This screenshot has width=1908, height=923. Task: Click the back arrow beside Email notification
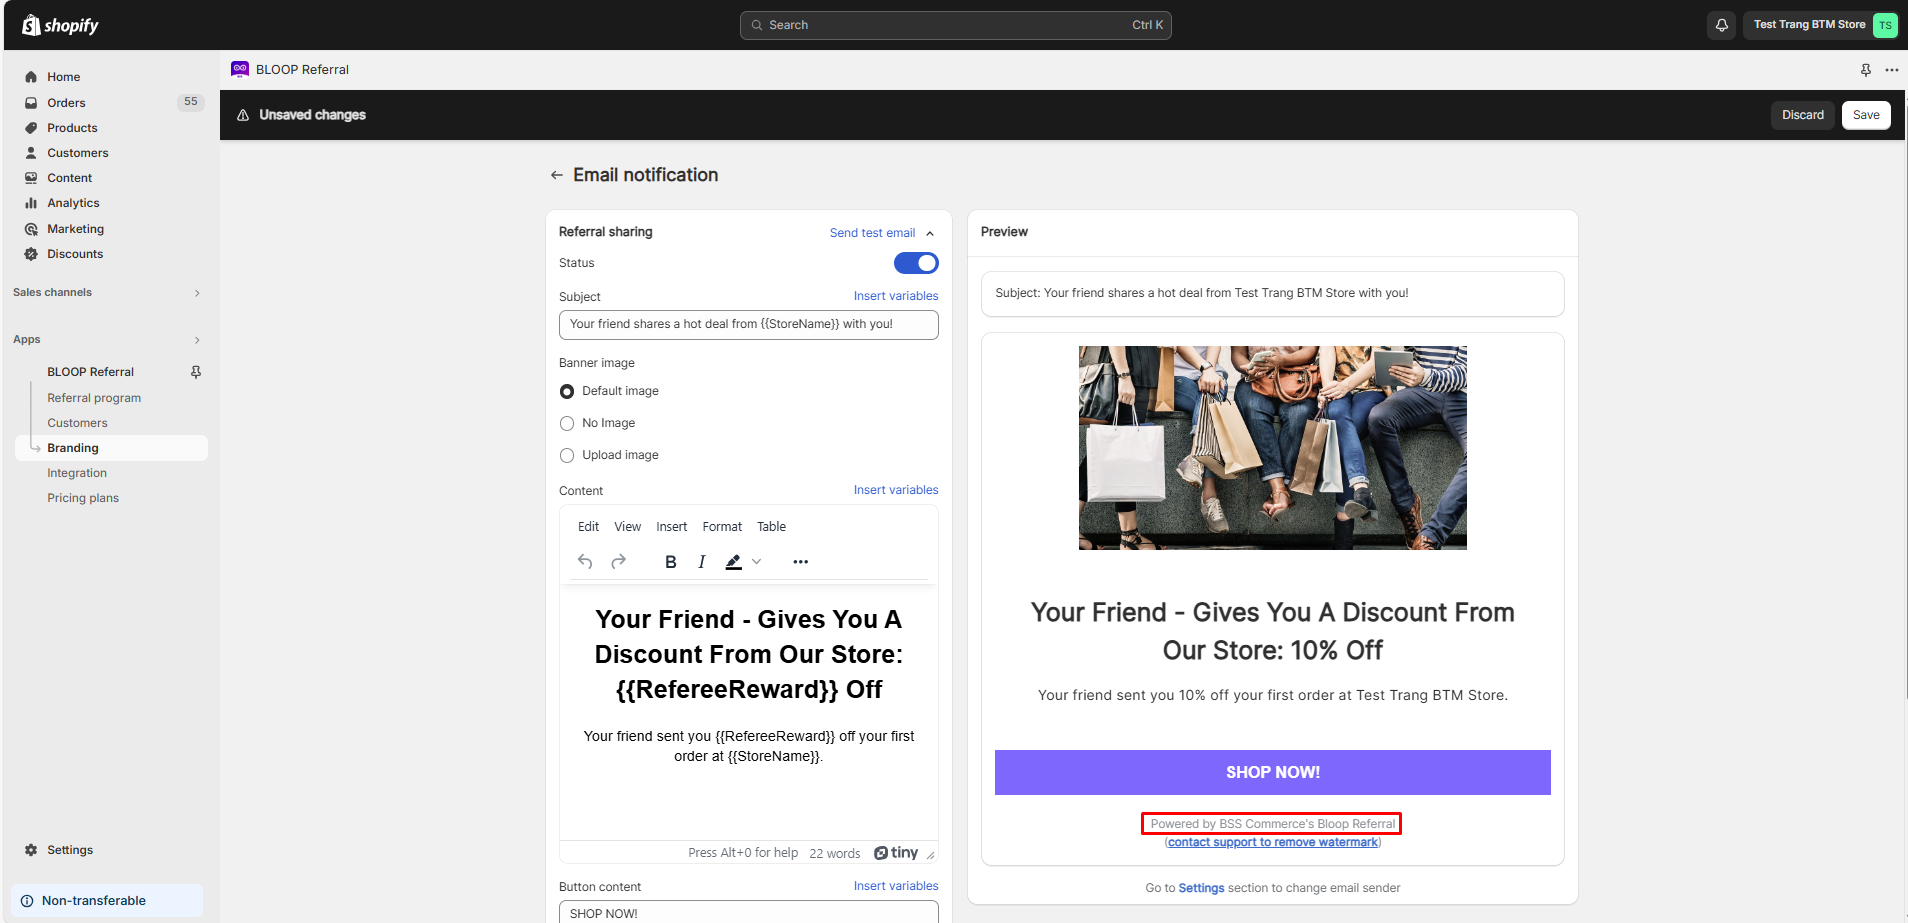556,176
